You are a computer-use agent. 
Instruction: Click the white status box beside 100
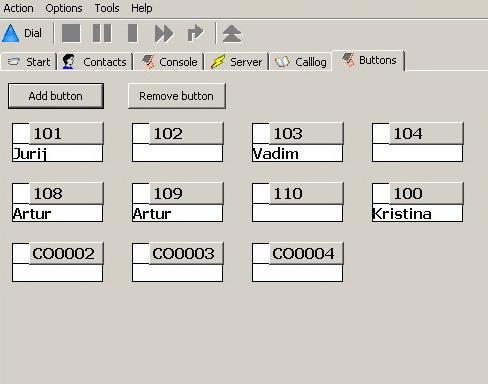point(381,194)
